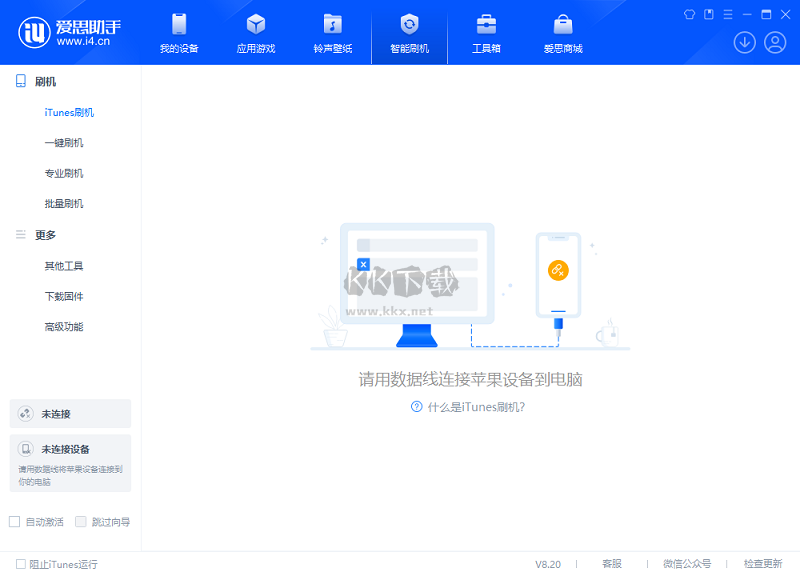800x576 pixels.
Task: Collapse the 刷机 section header
Action: [45, 82]
